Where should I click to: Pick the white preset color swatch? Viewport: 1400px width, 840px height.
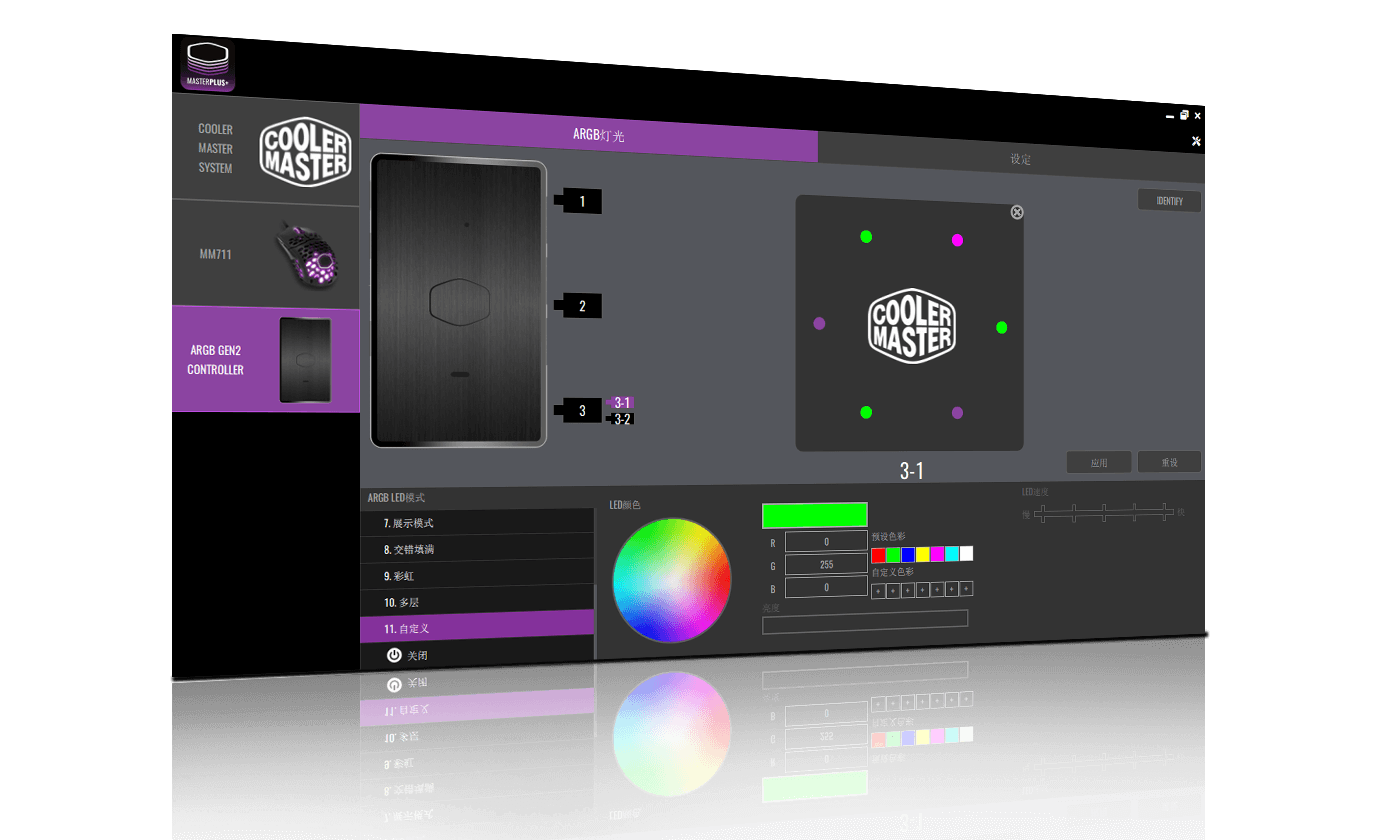tap(966, 554)
